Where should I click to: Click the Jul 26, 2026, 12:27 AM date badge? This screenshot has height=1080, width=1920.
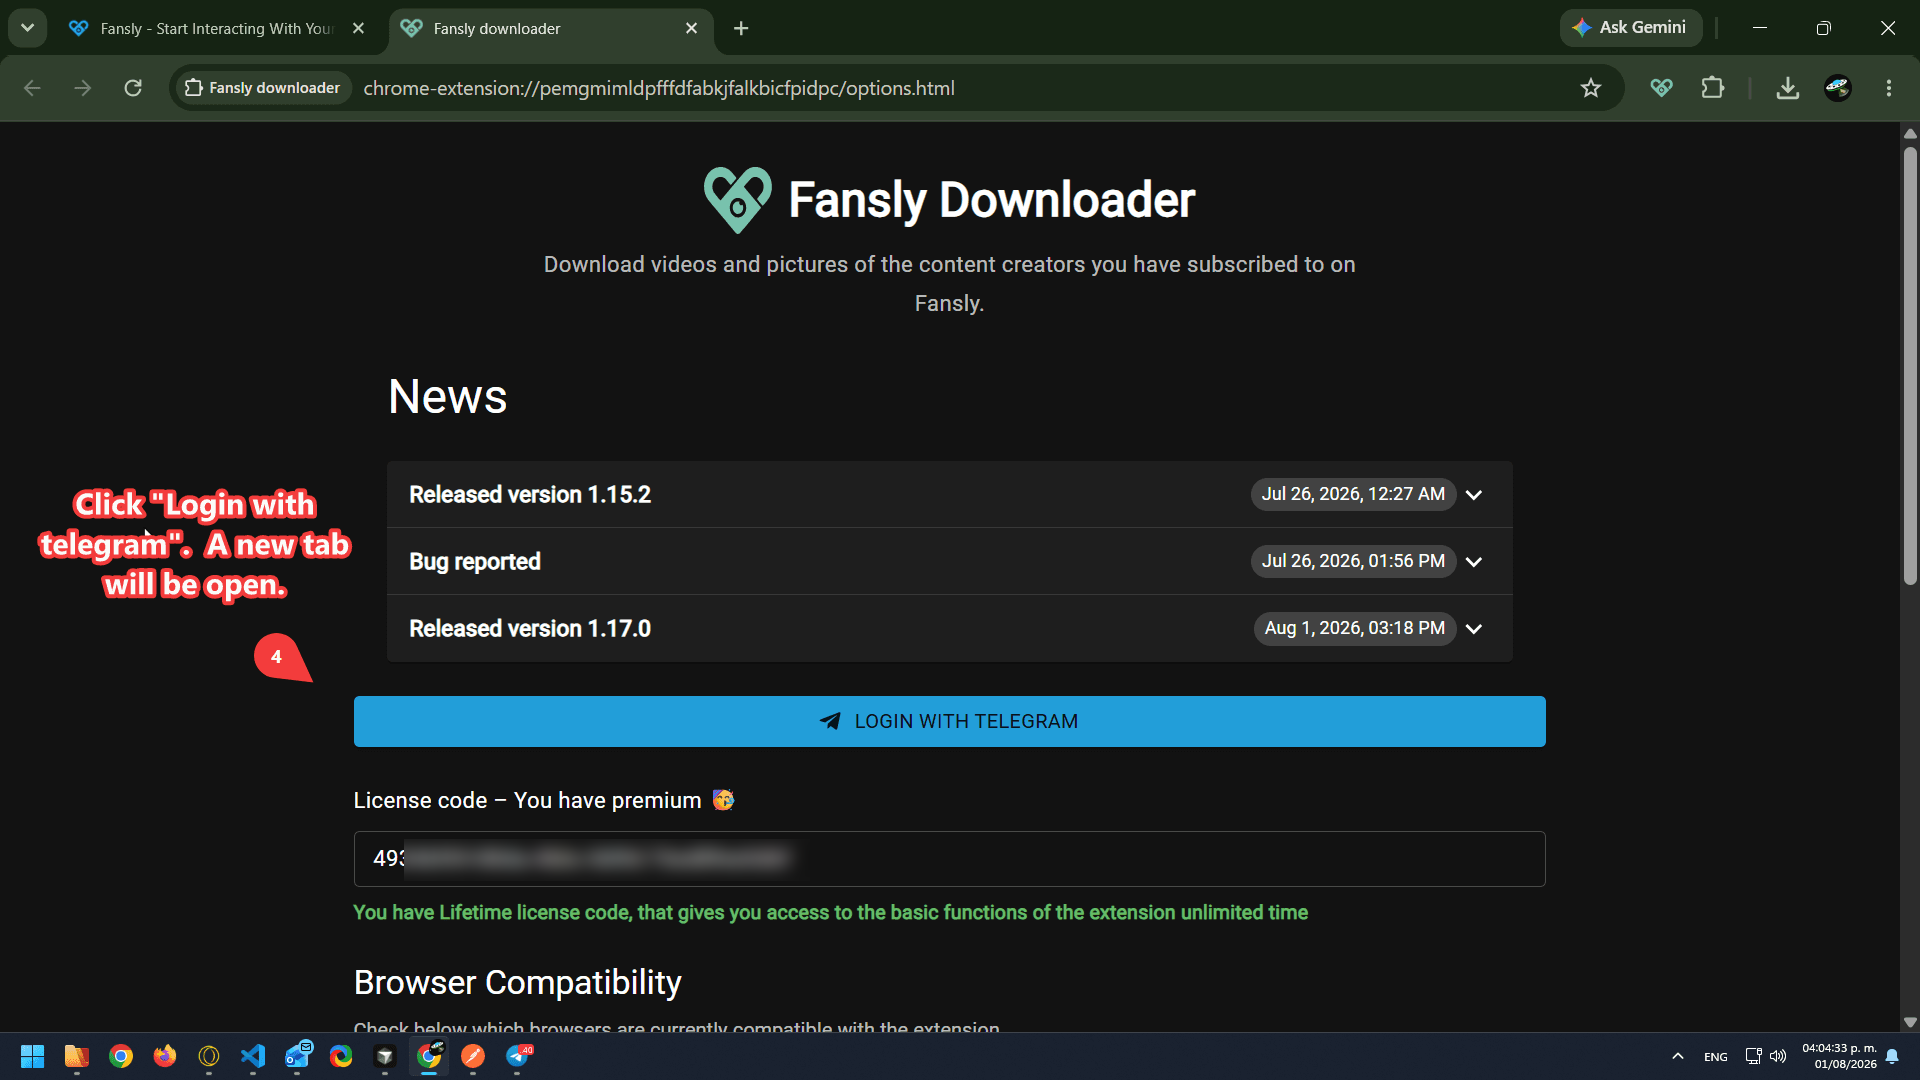1353,494
